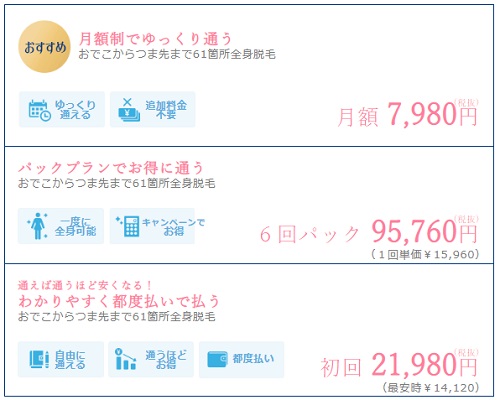Click the descending bar chart icon

[x=125, y=359]
